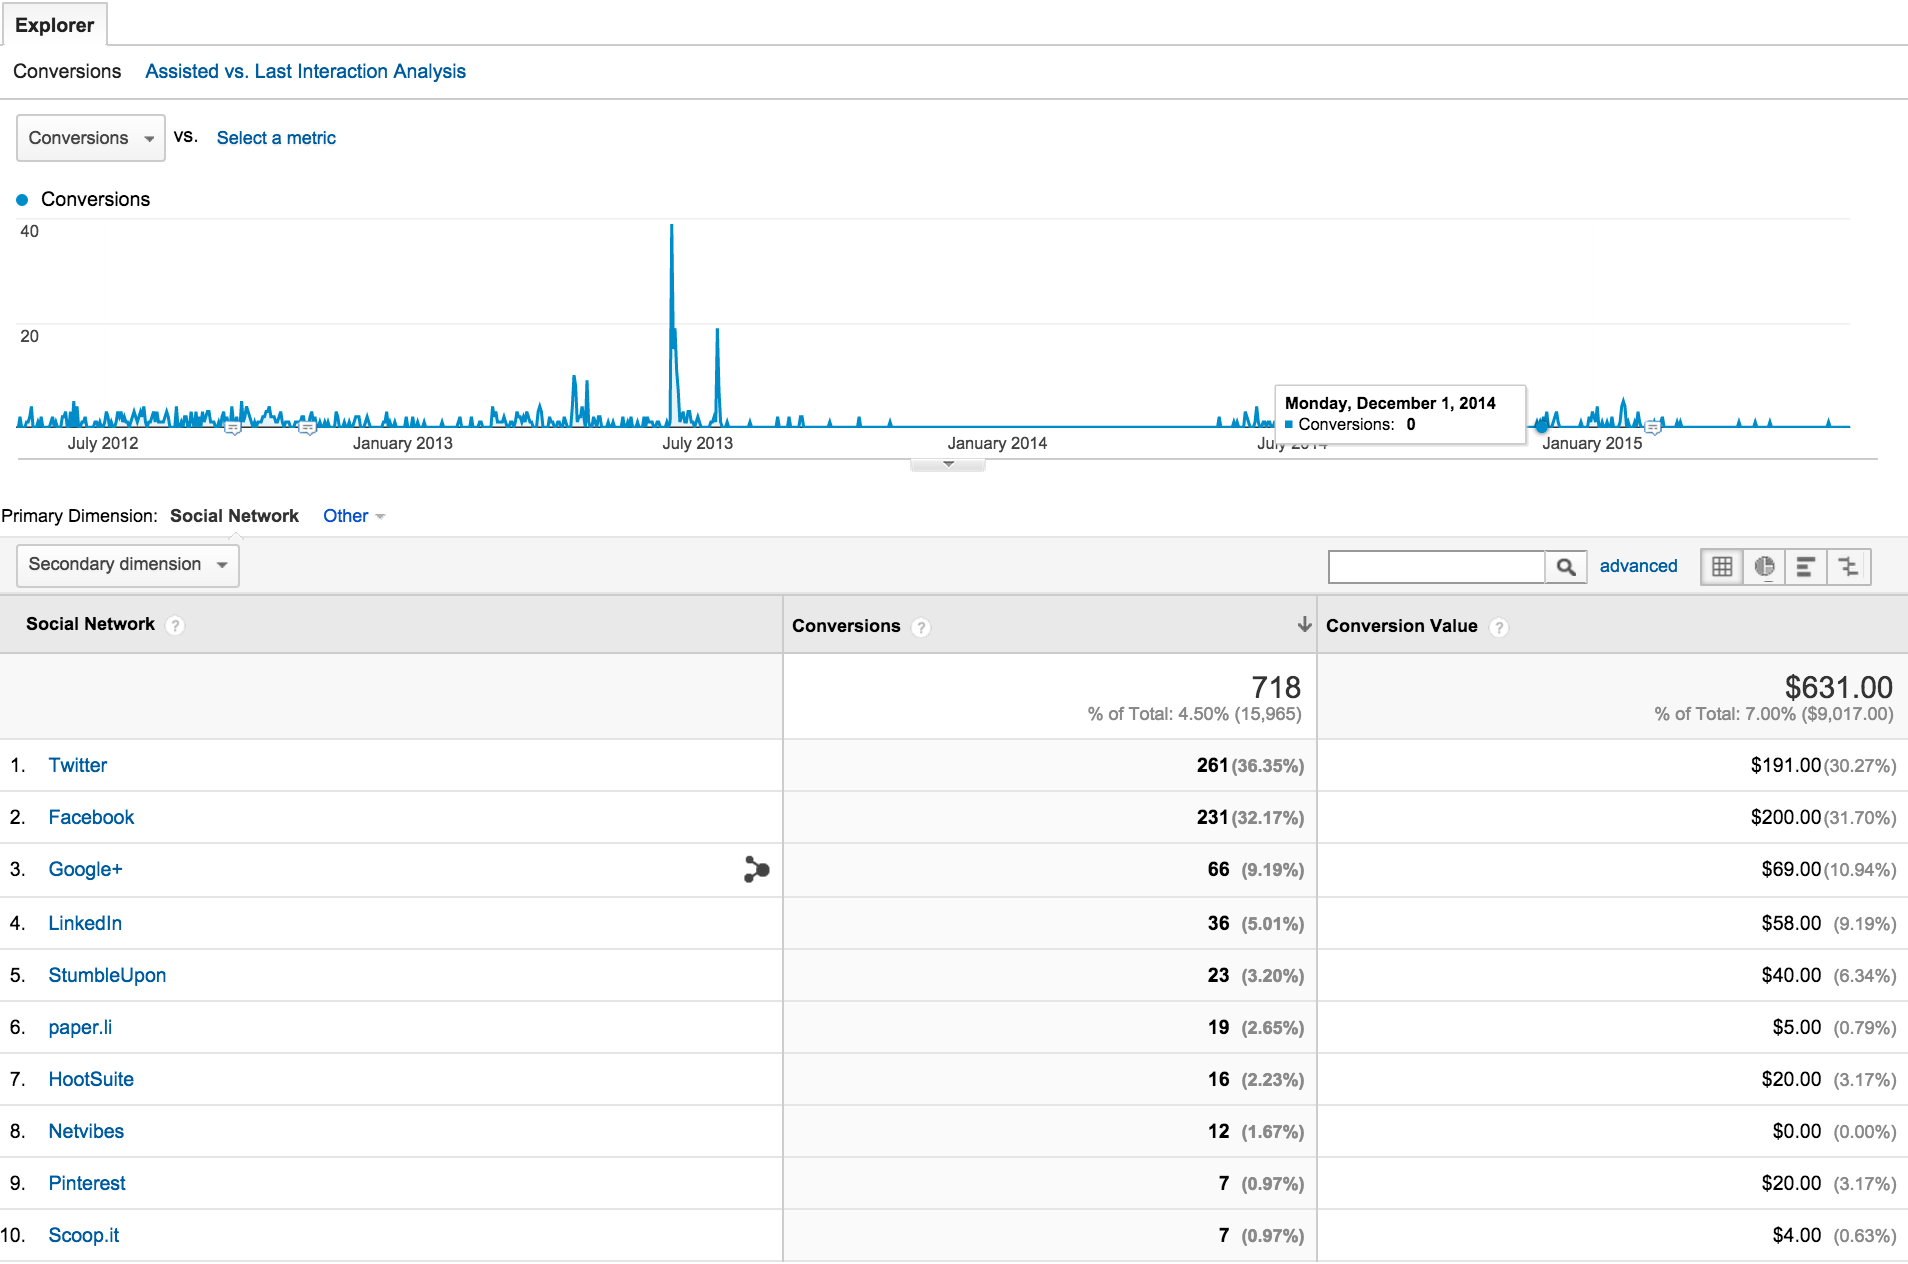The height and width of the screenshot is (1264, 1908).
Task: Click the December 1, 2014 data point
Action: (1541, 427)
